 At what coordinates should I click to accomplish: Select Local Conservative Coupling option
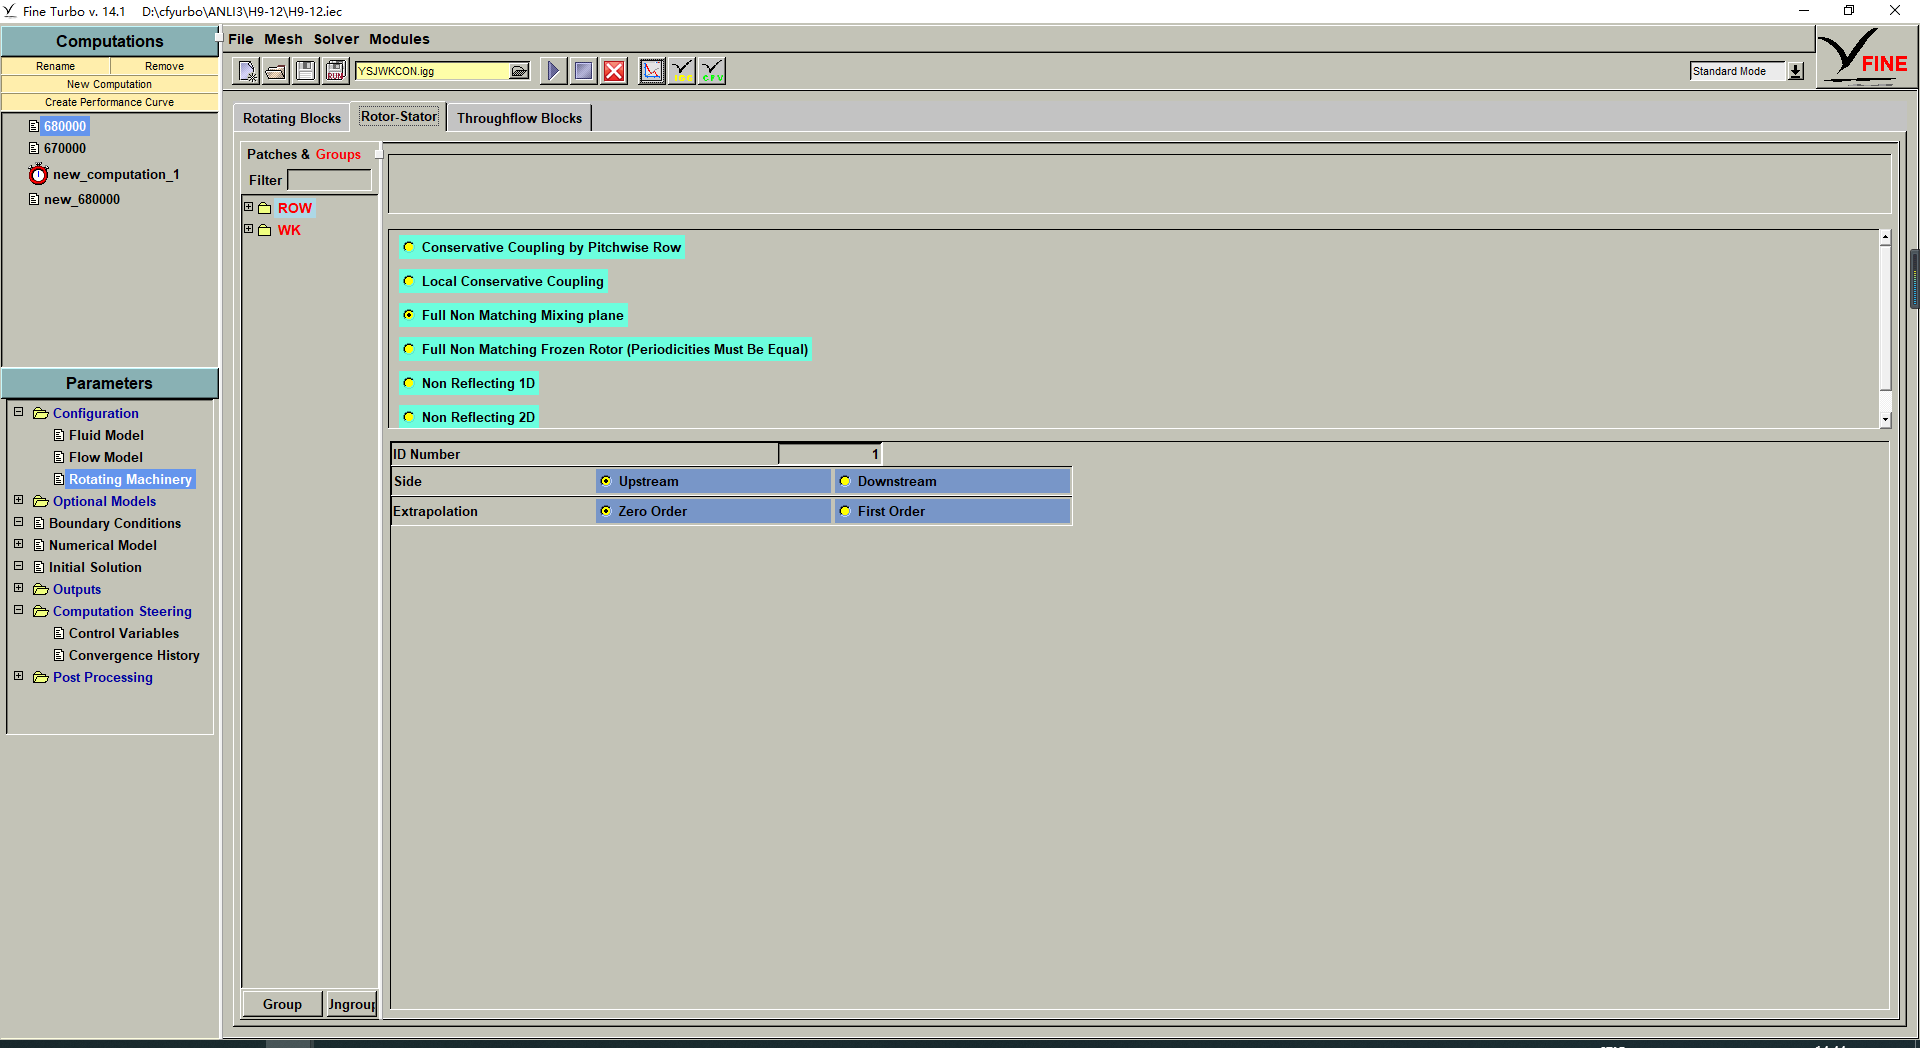pos(409,282)
